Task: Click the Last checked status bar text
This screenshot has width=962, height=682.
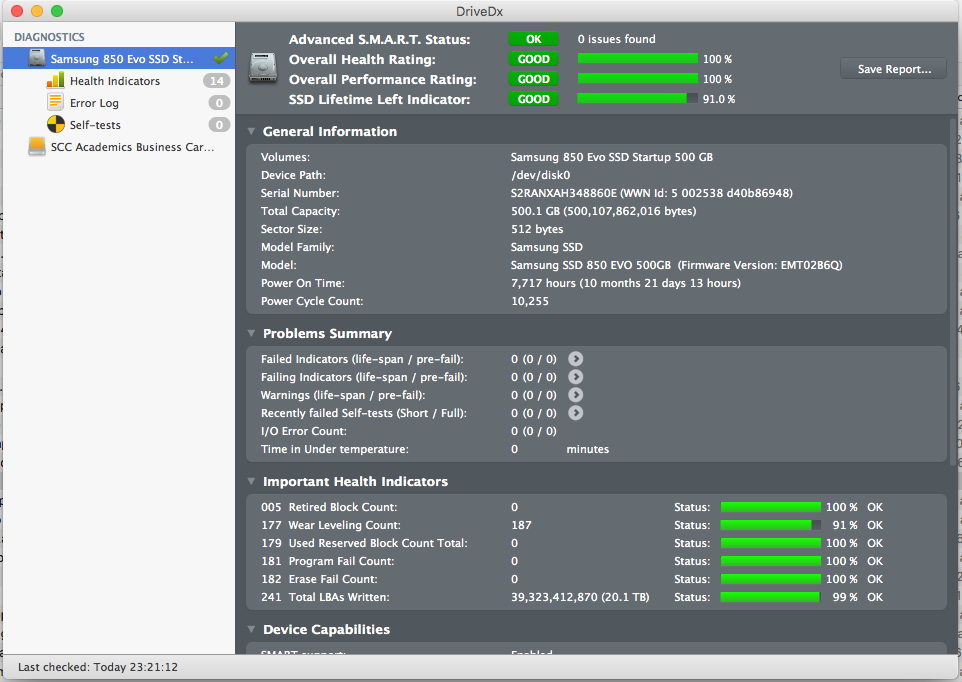Action: pyautogui.click(x=98, y=667)
